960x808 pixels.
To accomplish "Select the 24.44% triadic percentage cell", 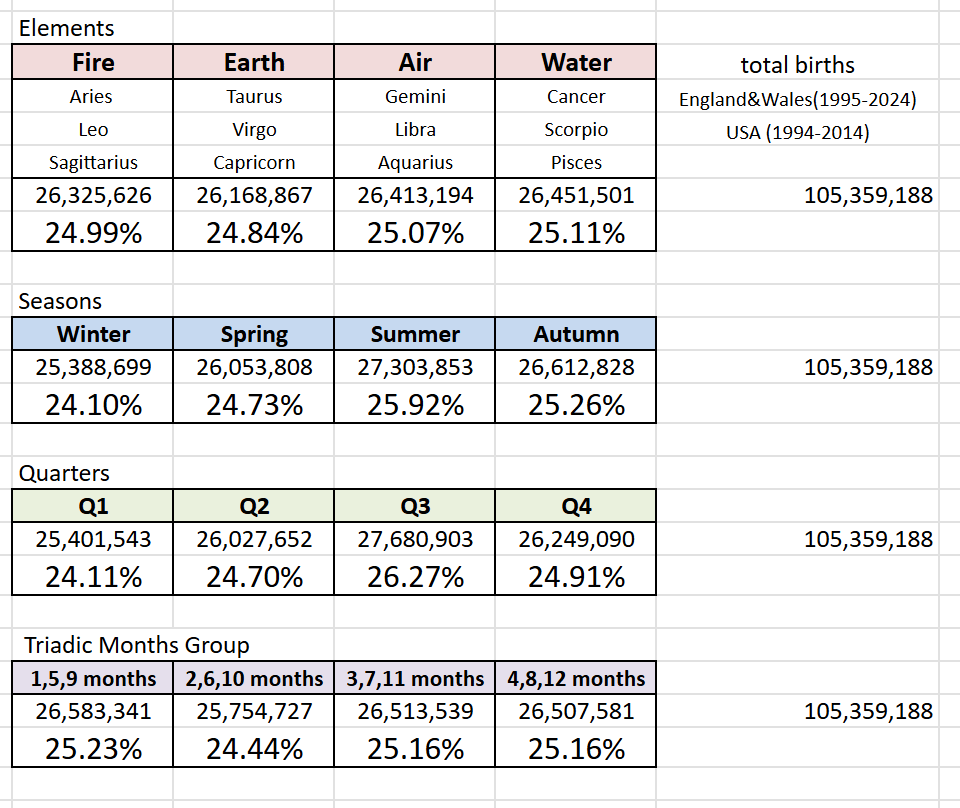I will [x=254, y=750].
